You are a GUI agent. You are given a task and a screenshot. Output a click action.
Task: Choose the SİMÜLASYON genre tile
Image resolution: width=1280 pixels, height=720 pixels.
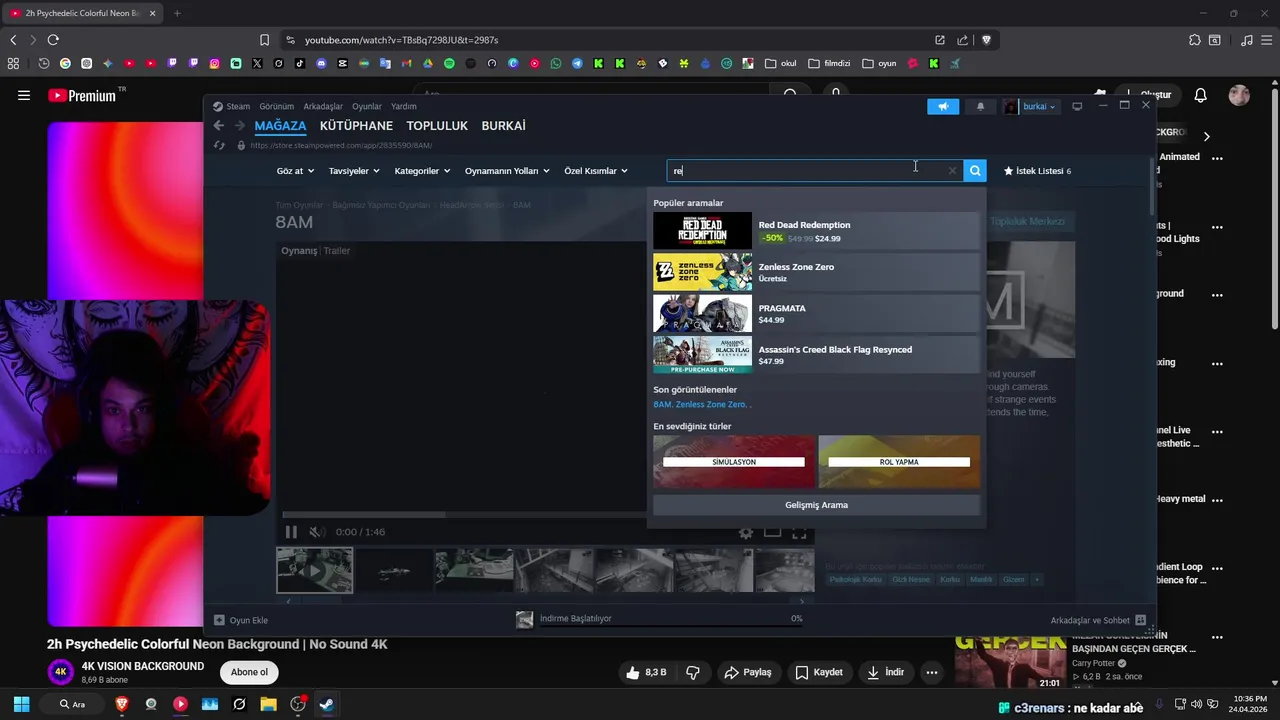click(734, 461)
